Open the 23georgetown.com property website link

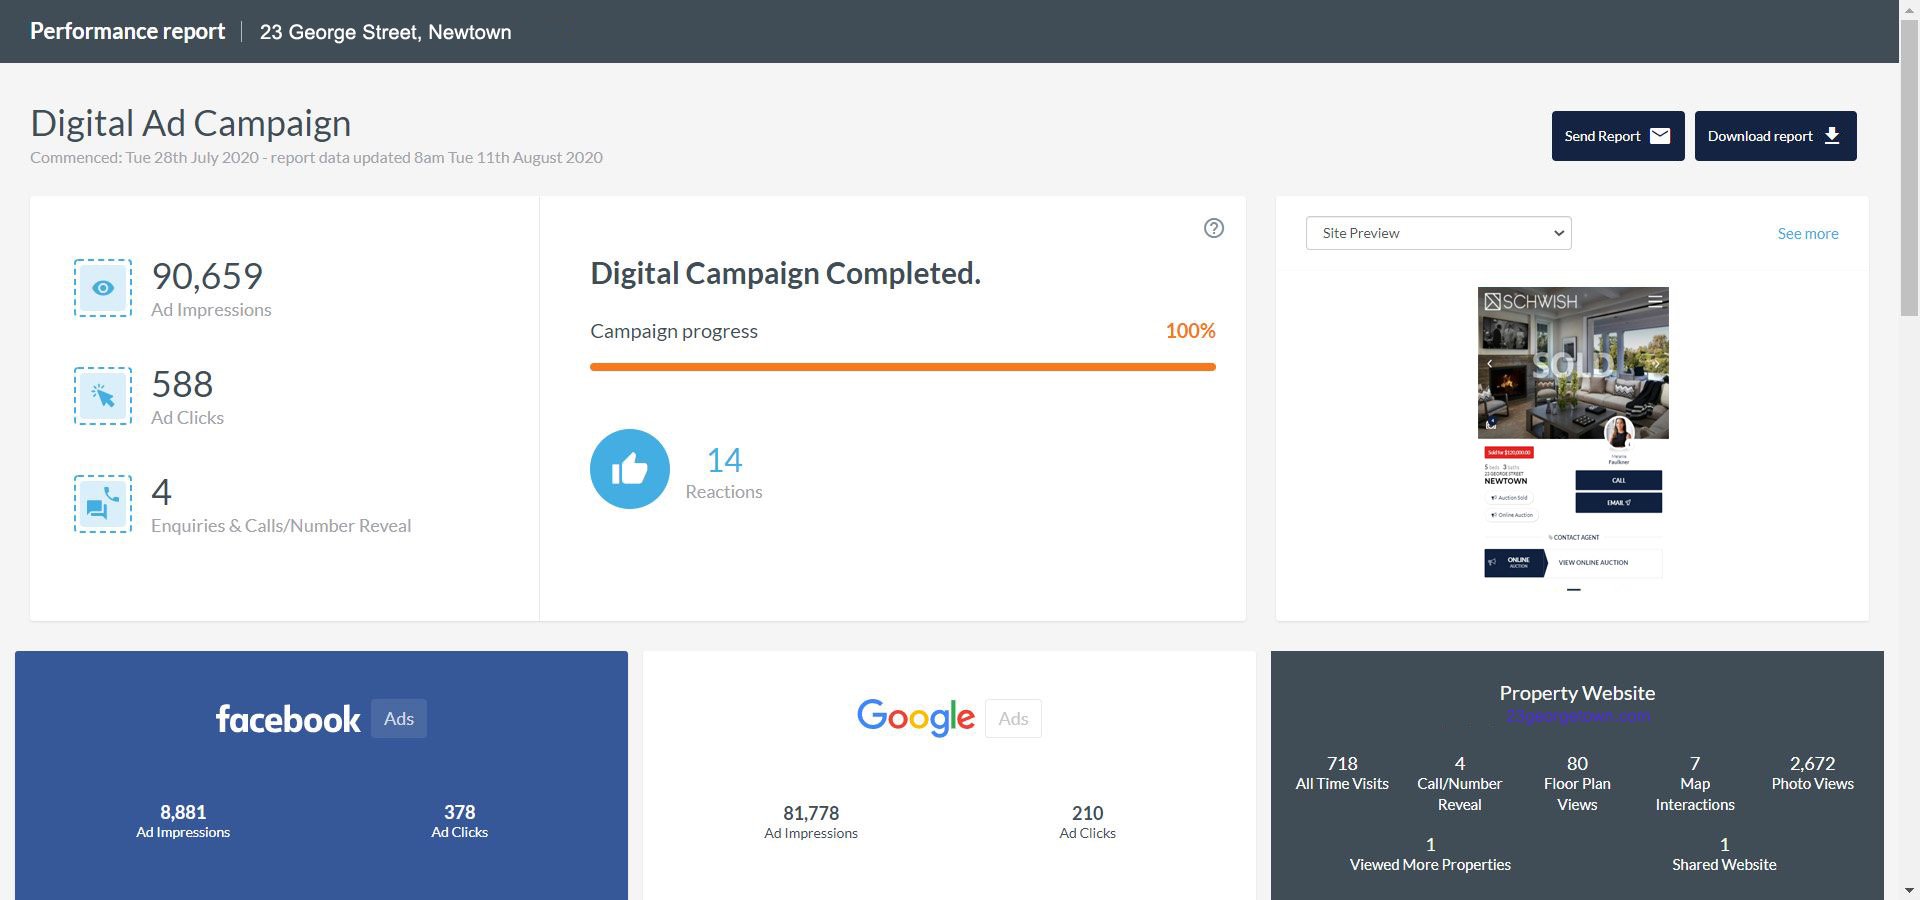(x=1577, y=717)
